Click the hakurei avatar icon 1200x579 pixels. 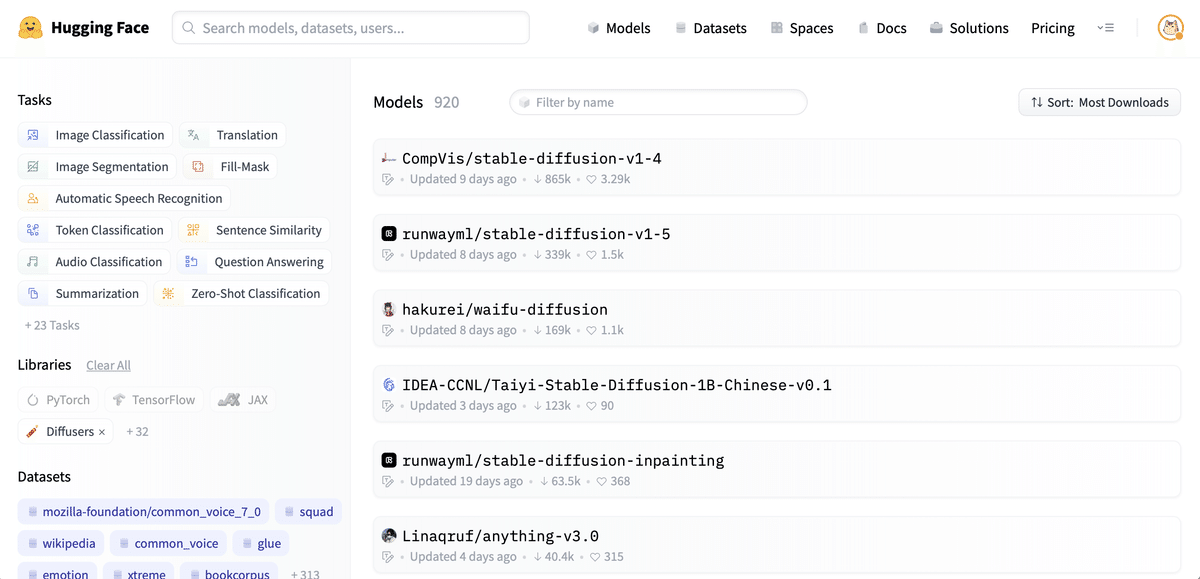[389, 309]
